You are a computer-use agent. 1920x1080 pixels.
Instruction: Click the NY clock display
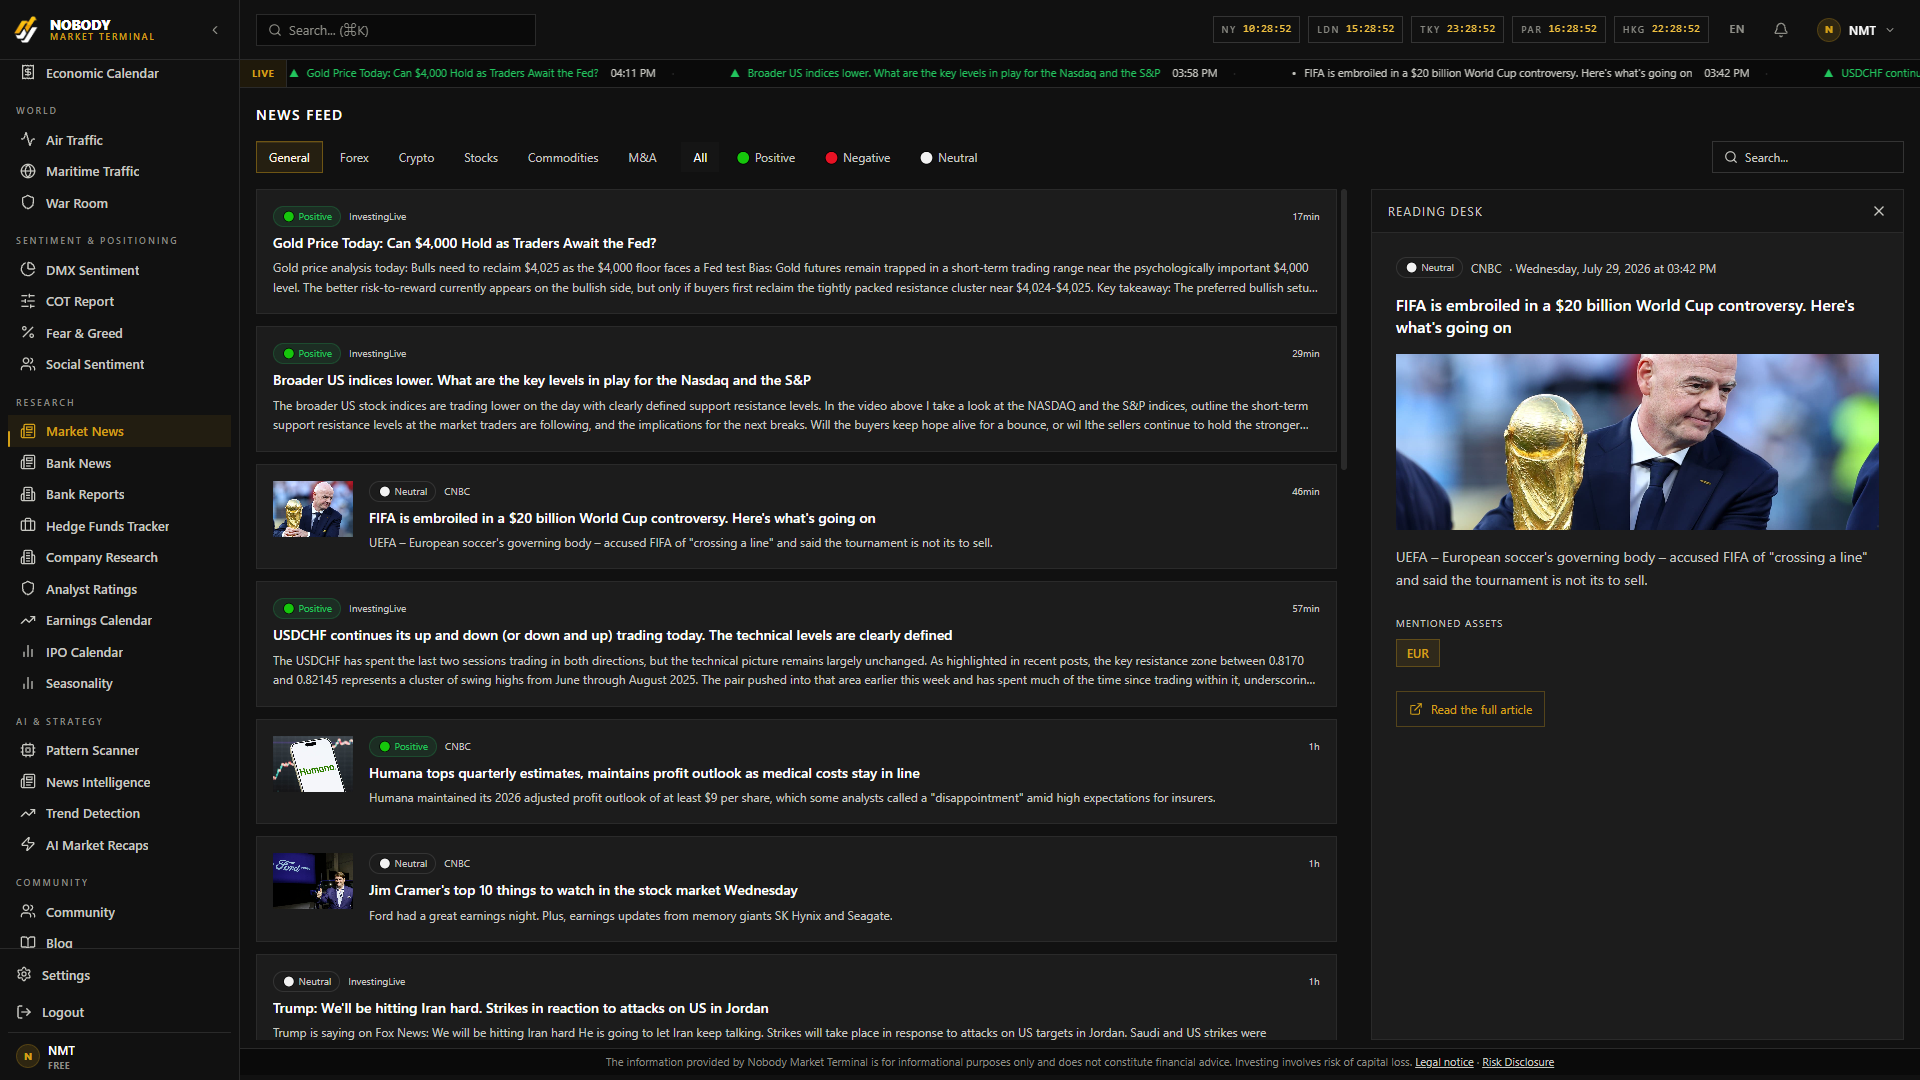(1256, 29)
